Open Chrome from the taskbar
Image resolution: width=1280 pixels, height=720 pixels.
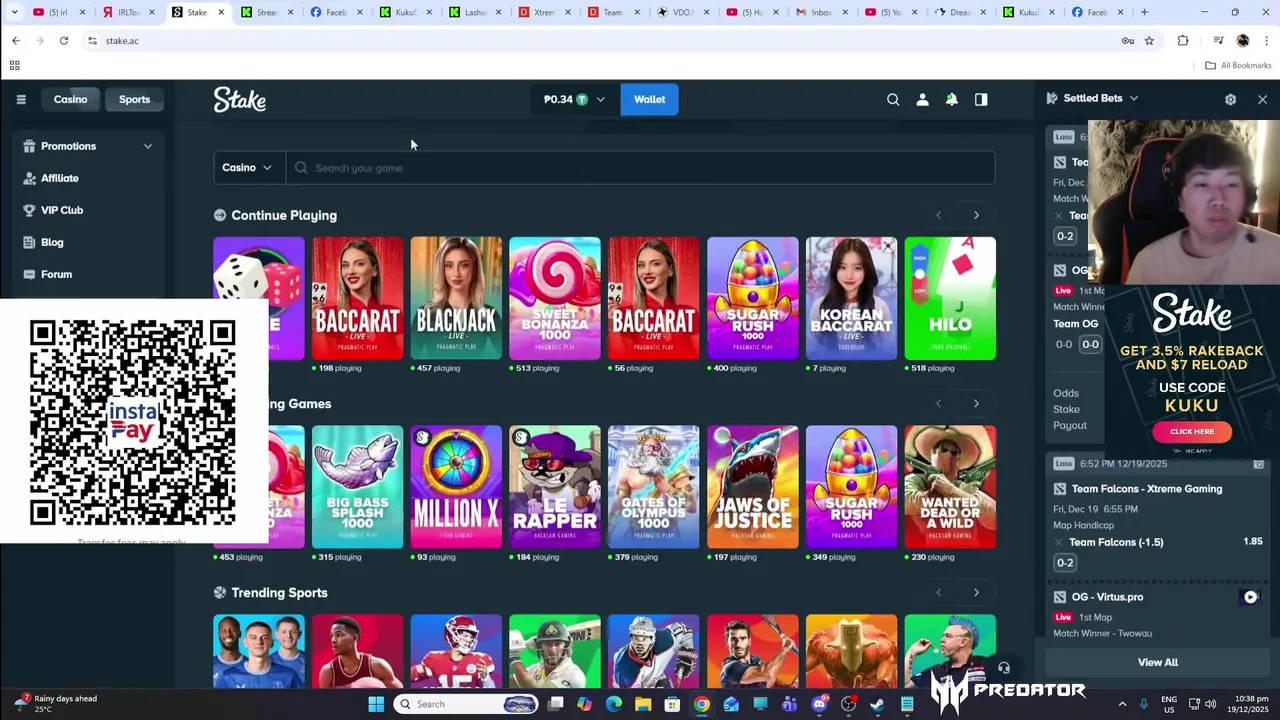pos(702,704)
